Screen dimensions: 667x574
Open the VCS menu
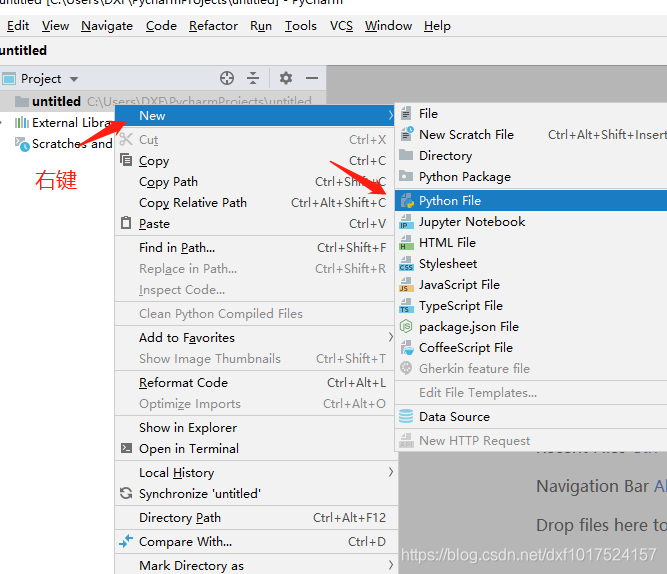pyautogui.click(x=341, y=26)
